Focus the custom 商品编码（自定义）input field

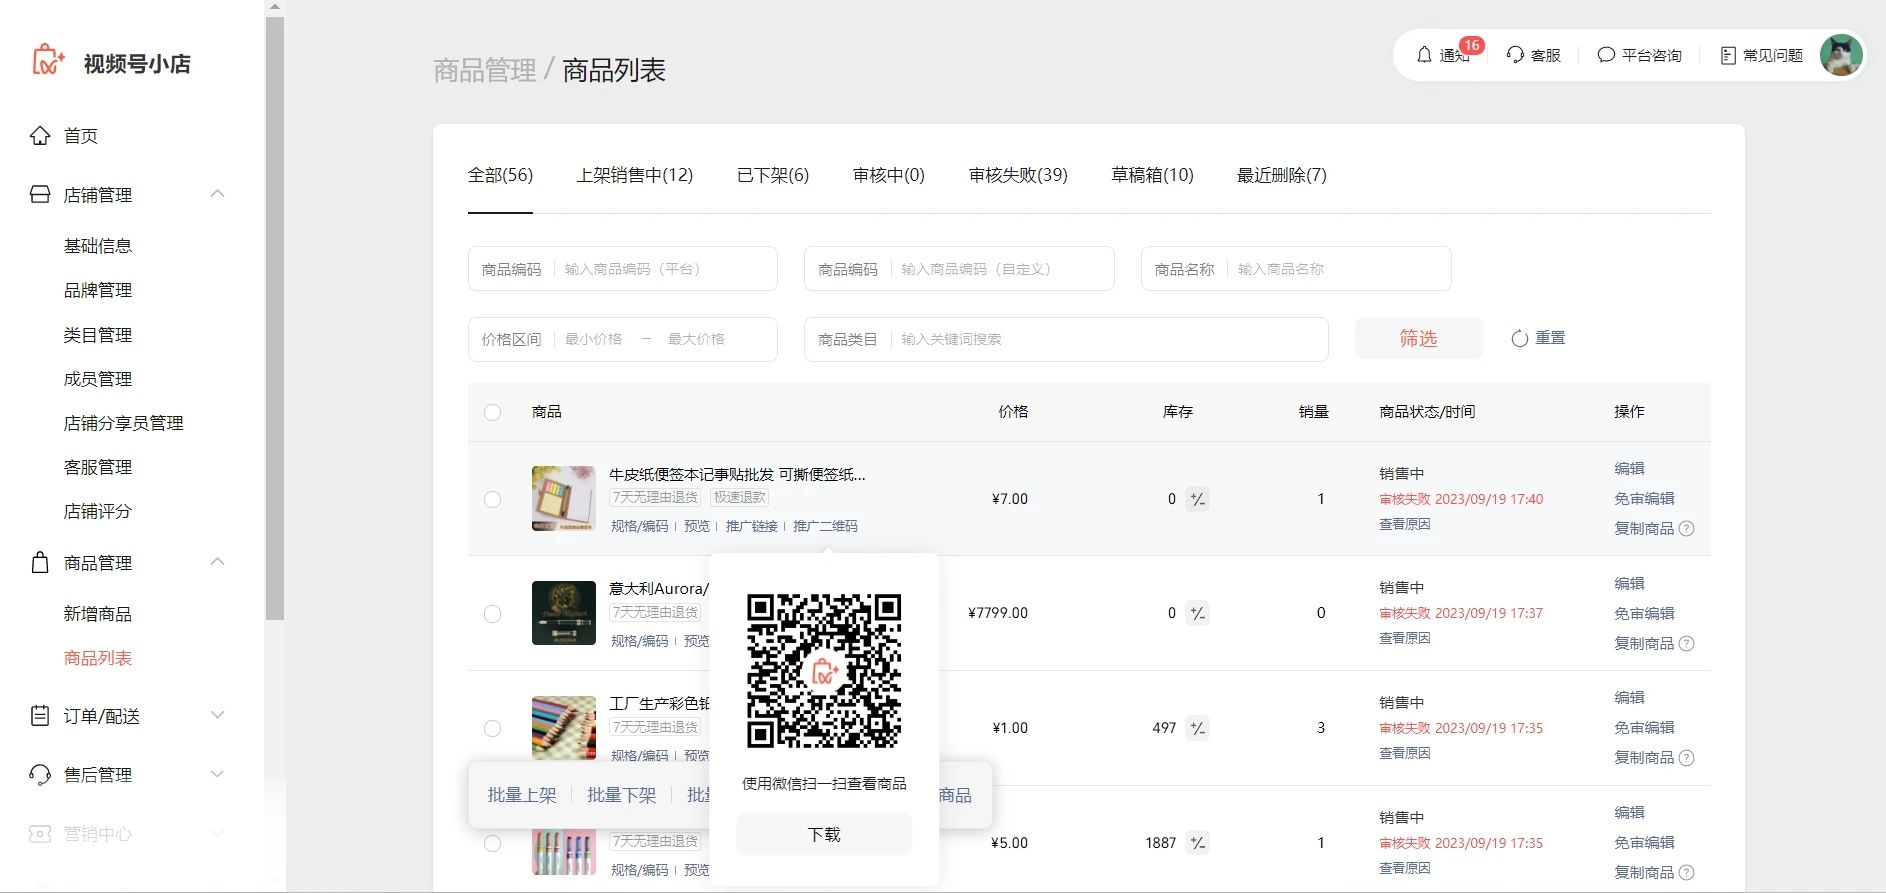tap(959, 269)
